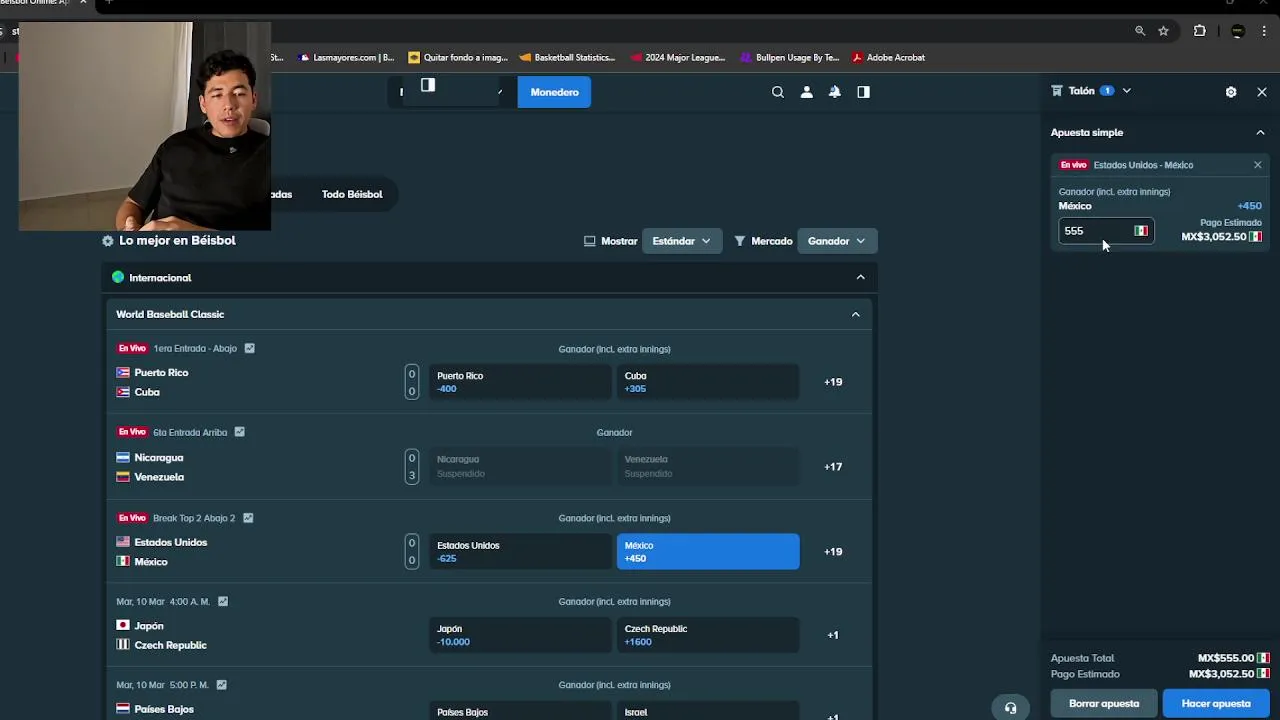
Task: Click the Lo mejor en Béisbol baseball icon
Action: (x=108, y=241)
